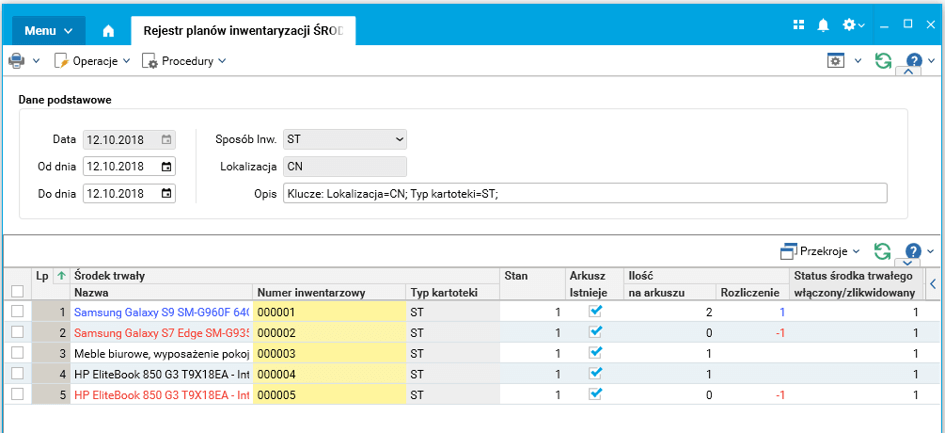
Task: Open the Sposób Inw. dropdown
Action: click(344, 139)
